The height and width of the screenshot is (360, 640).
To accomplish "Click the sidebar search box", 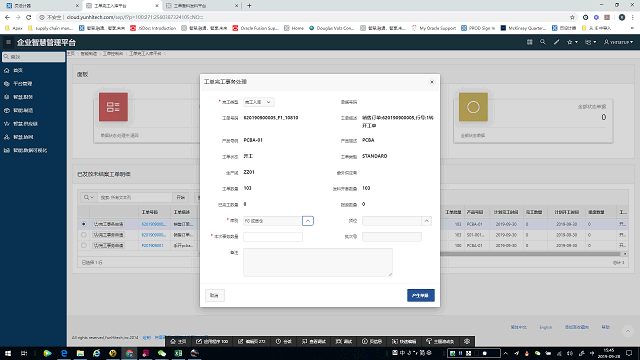I will [33, 57].
